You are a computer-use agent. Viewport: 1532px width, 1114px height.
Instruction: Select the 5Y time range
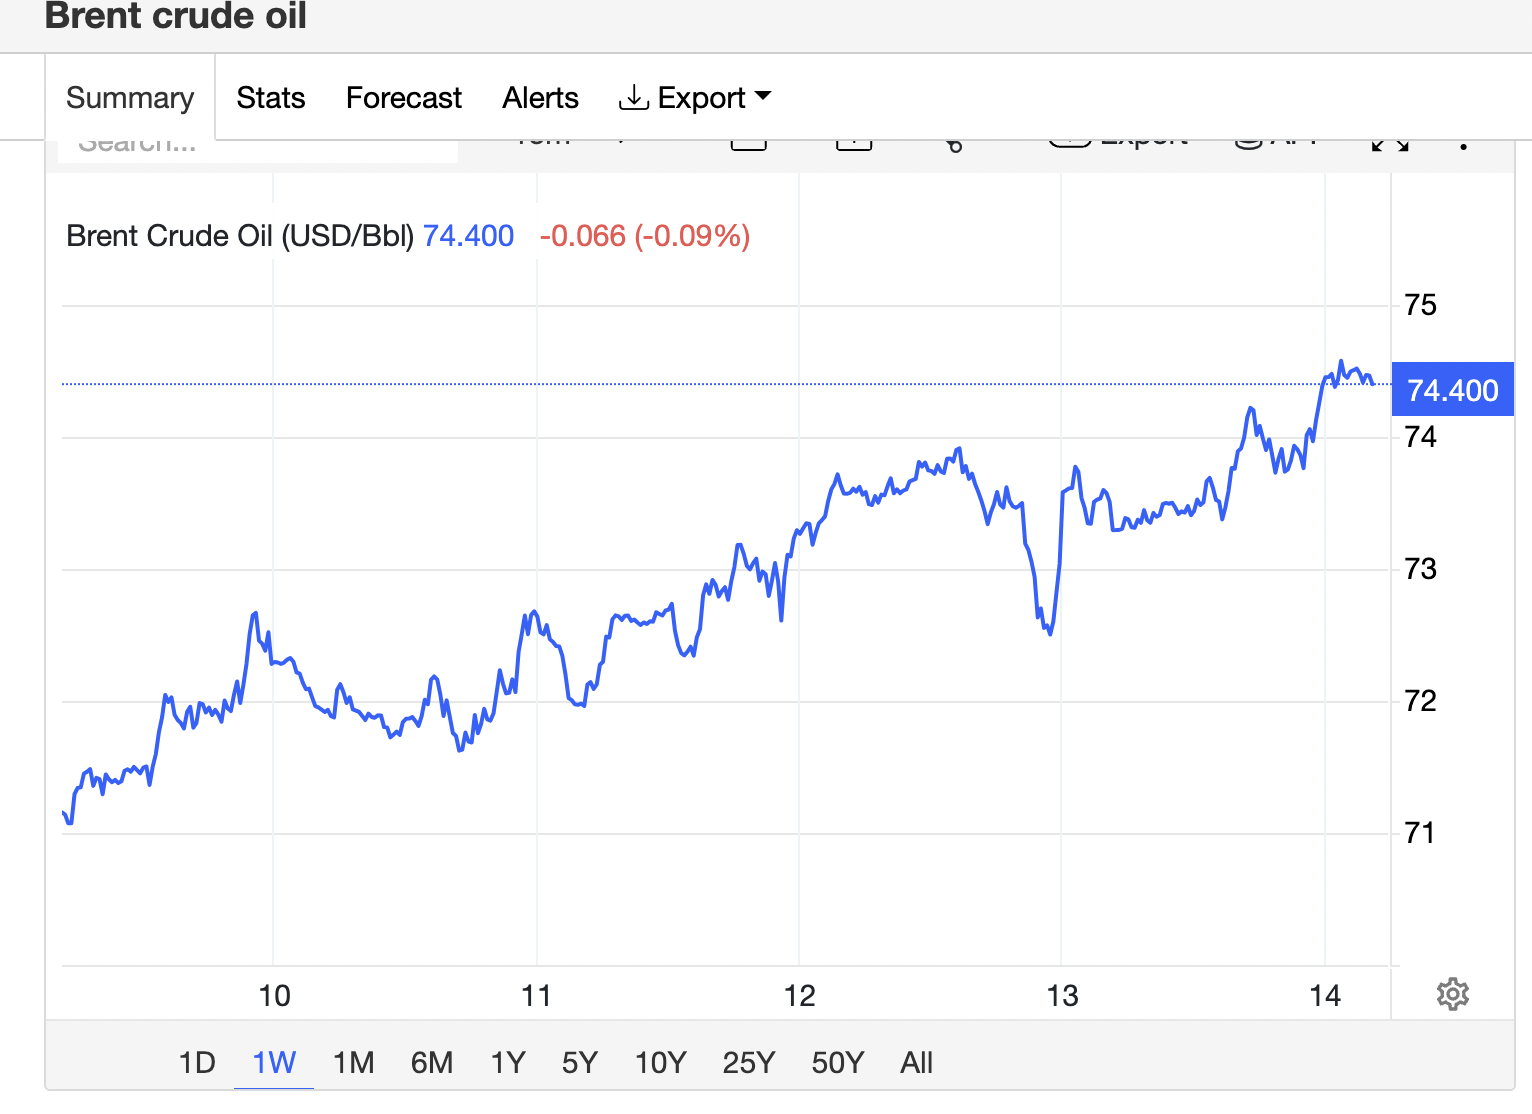coord(580,1062)
